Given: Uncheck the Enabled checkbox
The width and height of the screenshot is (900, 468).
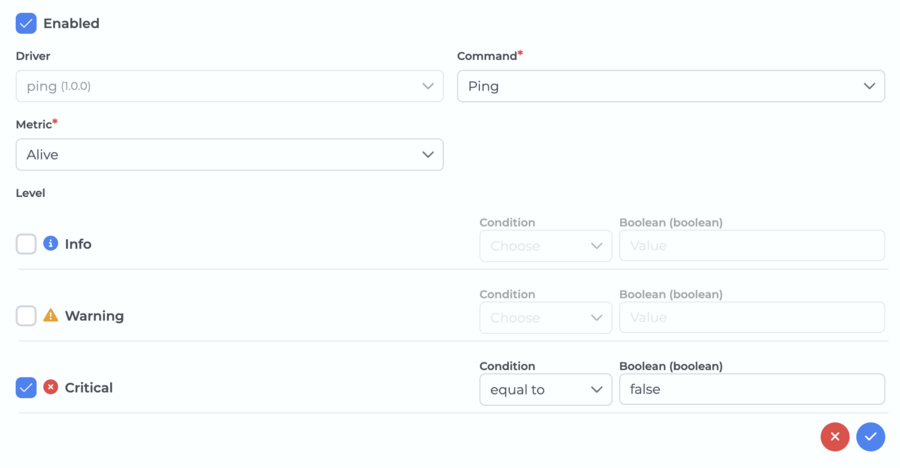Looking at the screenshot, I should 26,24.
